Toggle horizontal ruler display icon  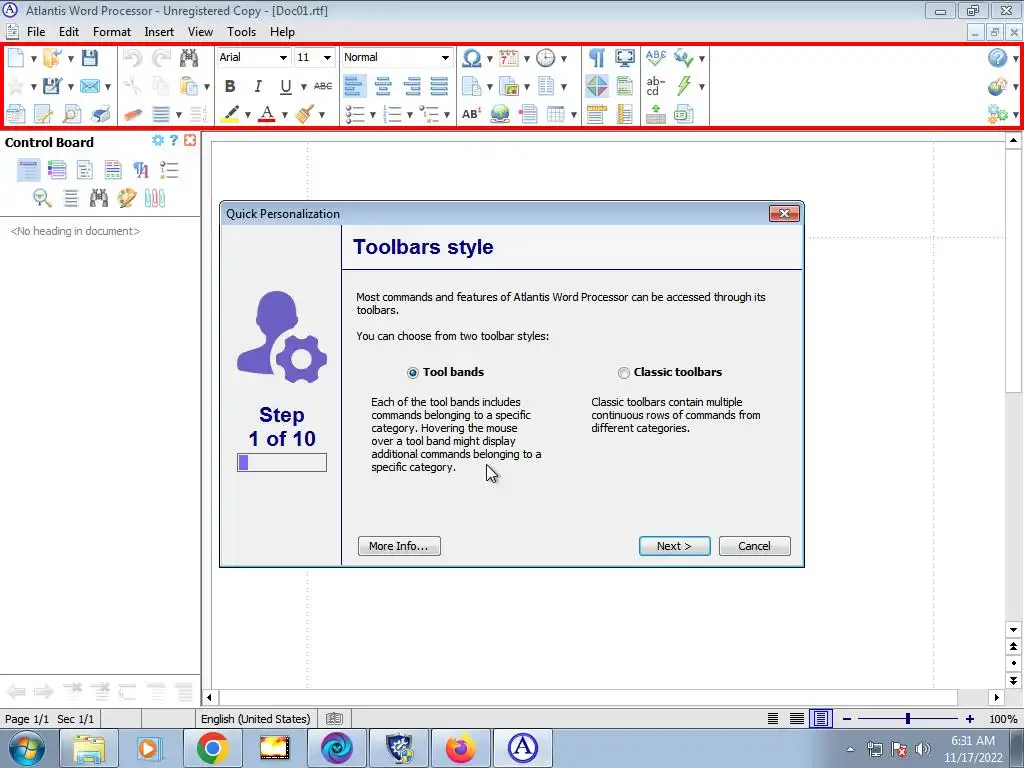[x=597, y=114]
